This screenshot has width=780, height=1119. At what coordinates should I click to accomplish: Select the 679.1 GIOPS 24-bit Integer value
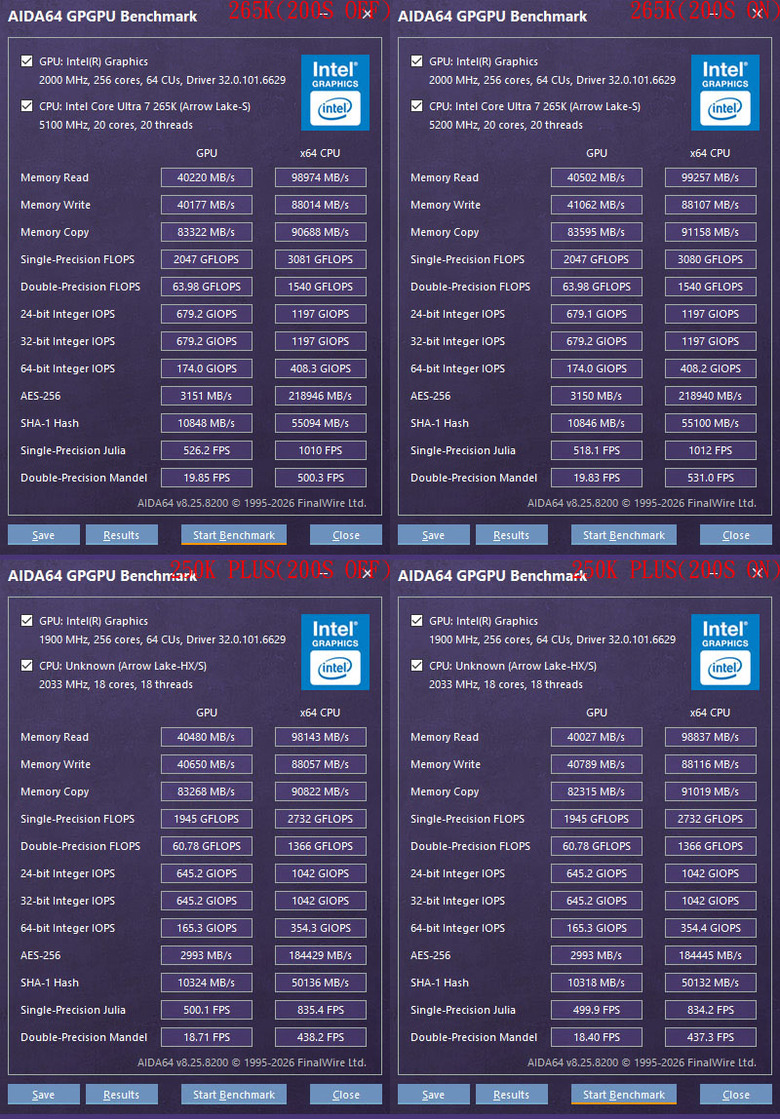pos(597,314)
